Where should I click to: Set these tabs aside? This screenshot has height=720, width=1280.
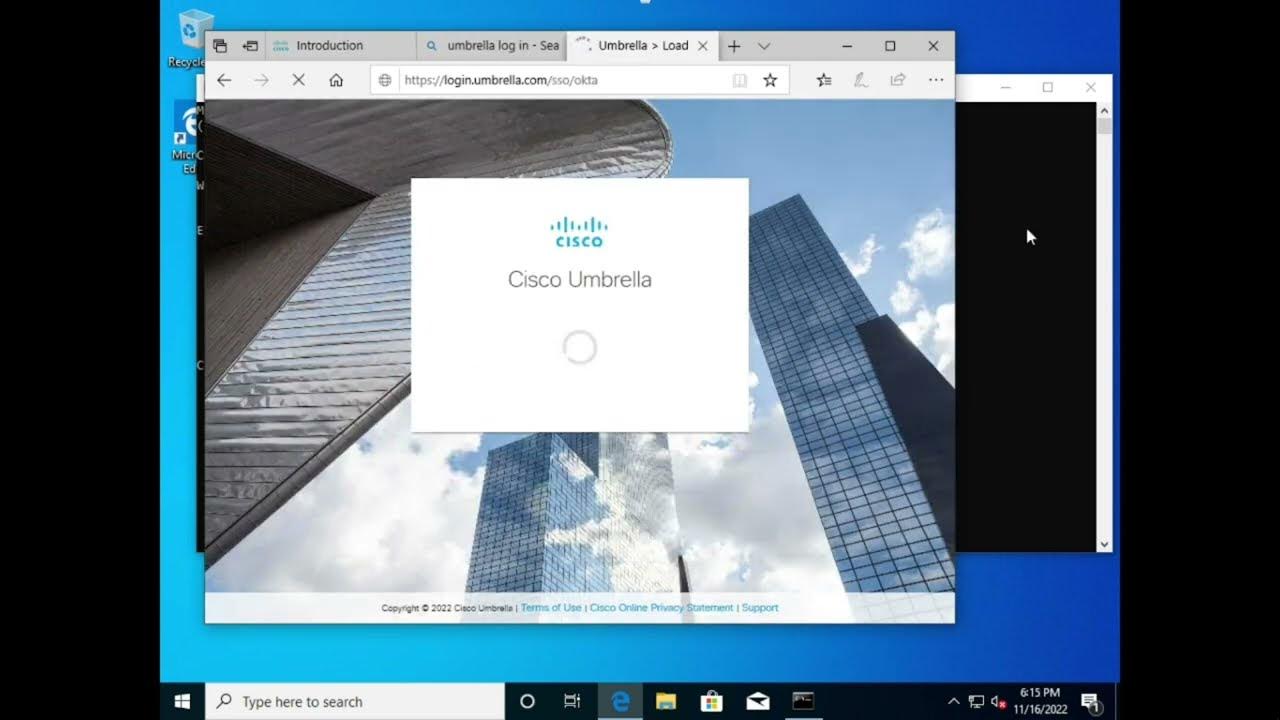[250, 46]
